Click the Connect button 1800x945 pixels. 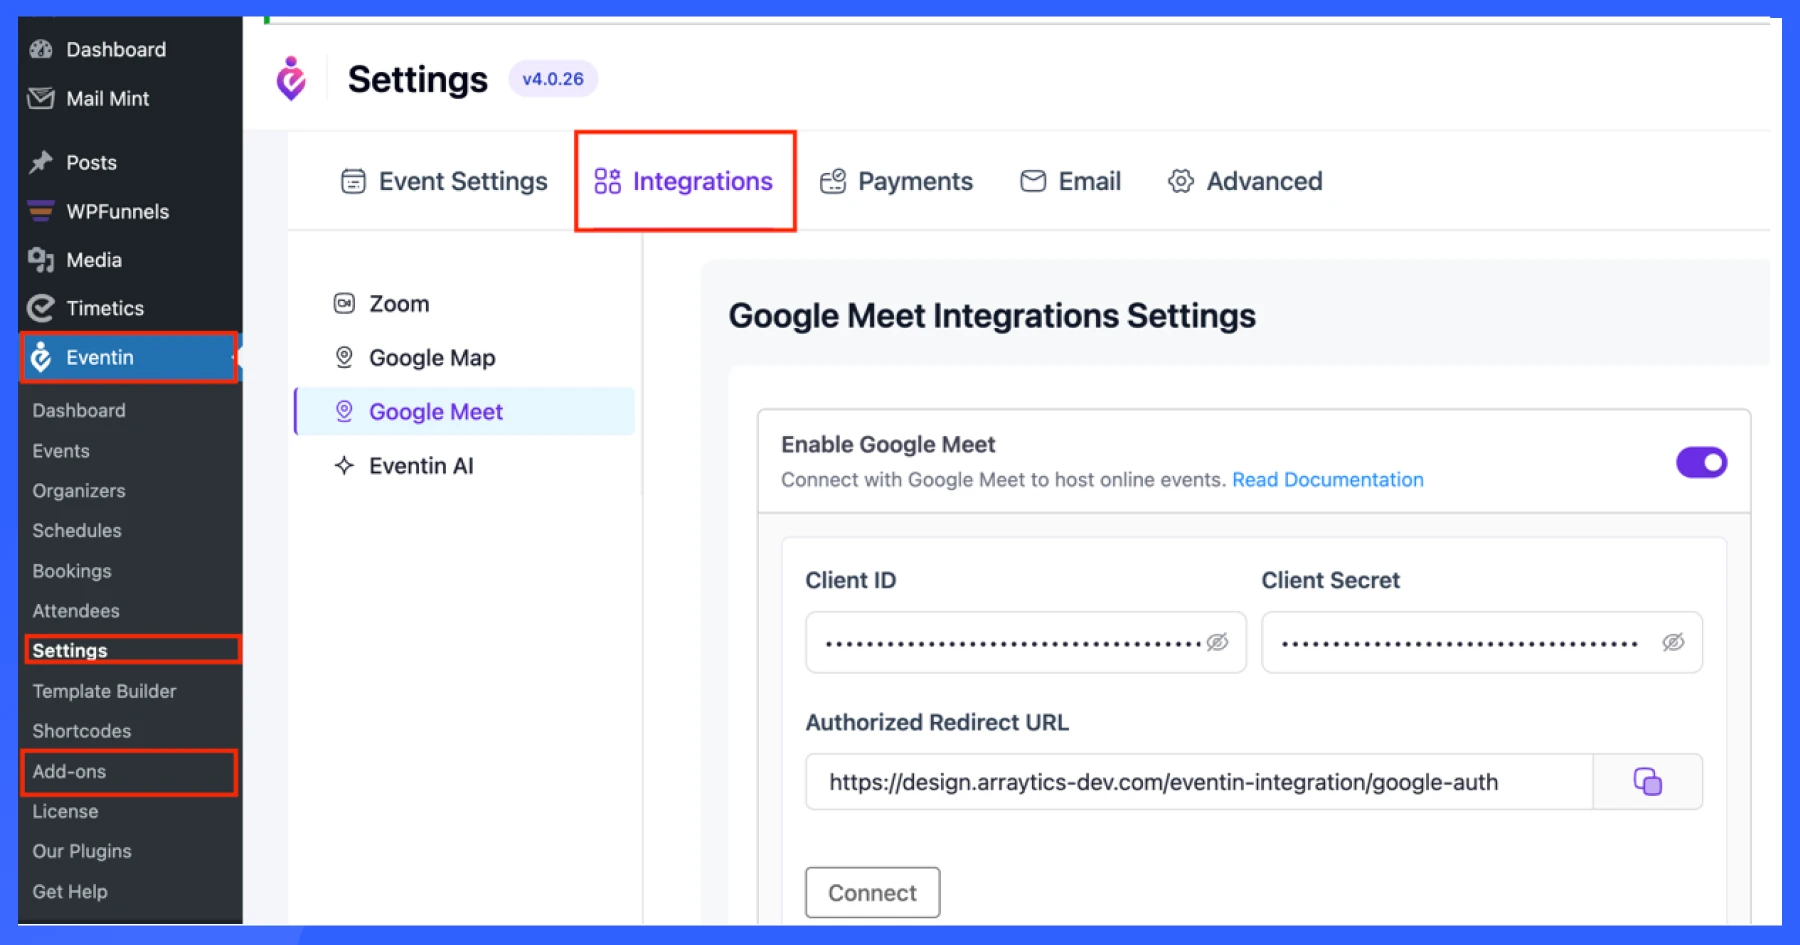[872, 892]
